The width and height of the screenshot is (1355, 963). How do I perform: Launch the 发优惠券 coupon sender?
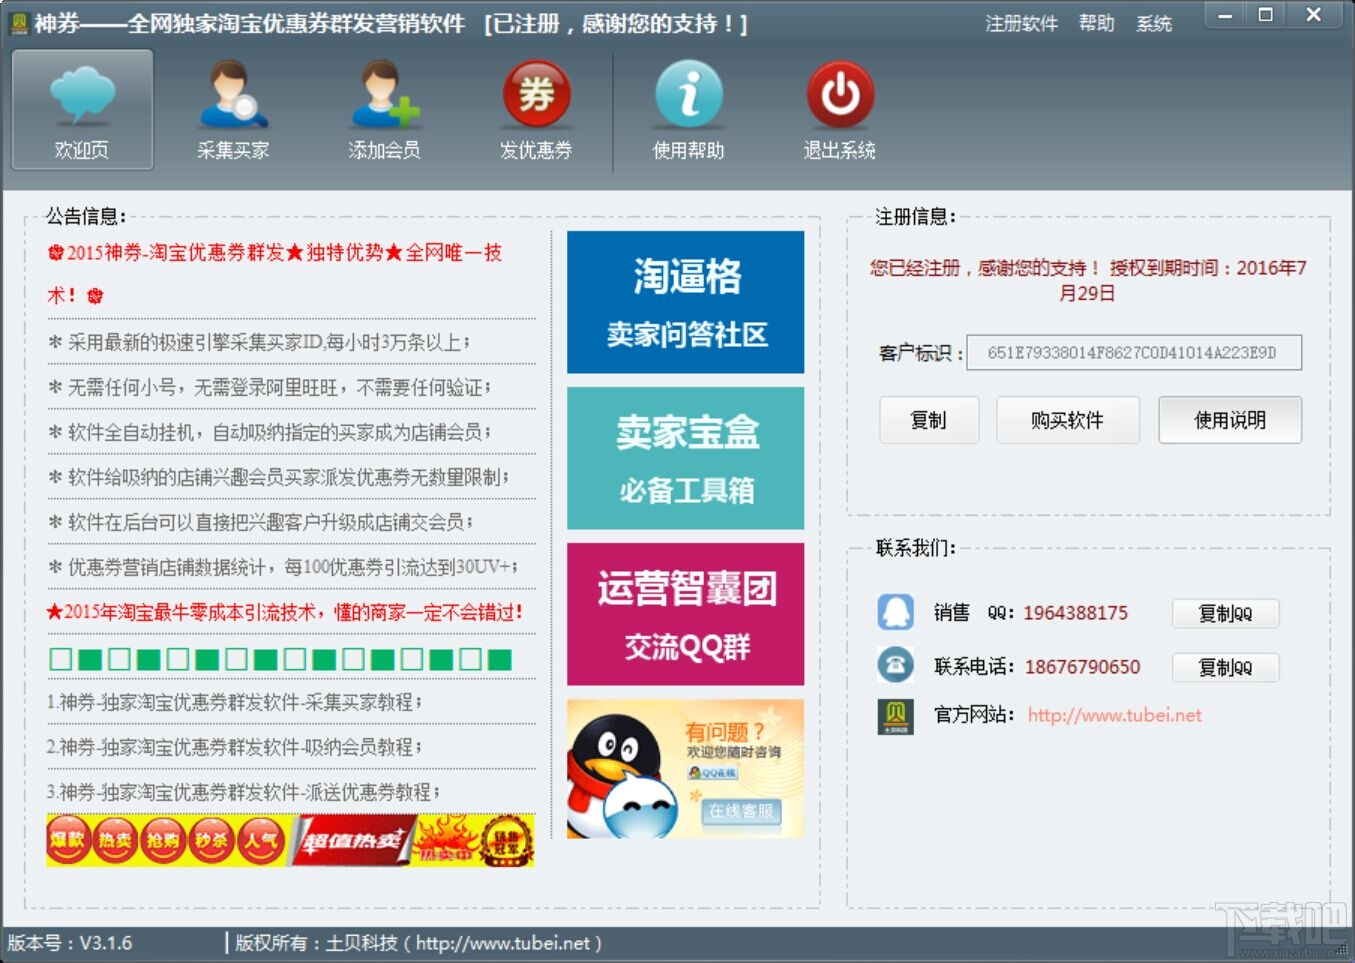[x=536, y=110]
